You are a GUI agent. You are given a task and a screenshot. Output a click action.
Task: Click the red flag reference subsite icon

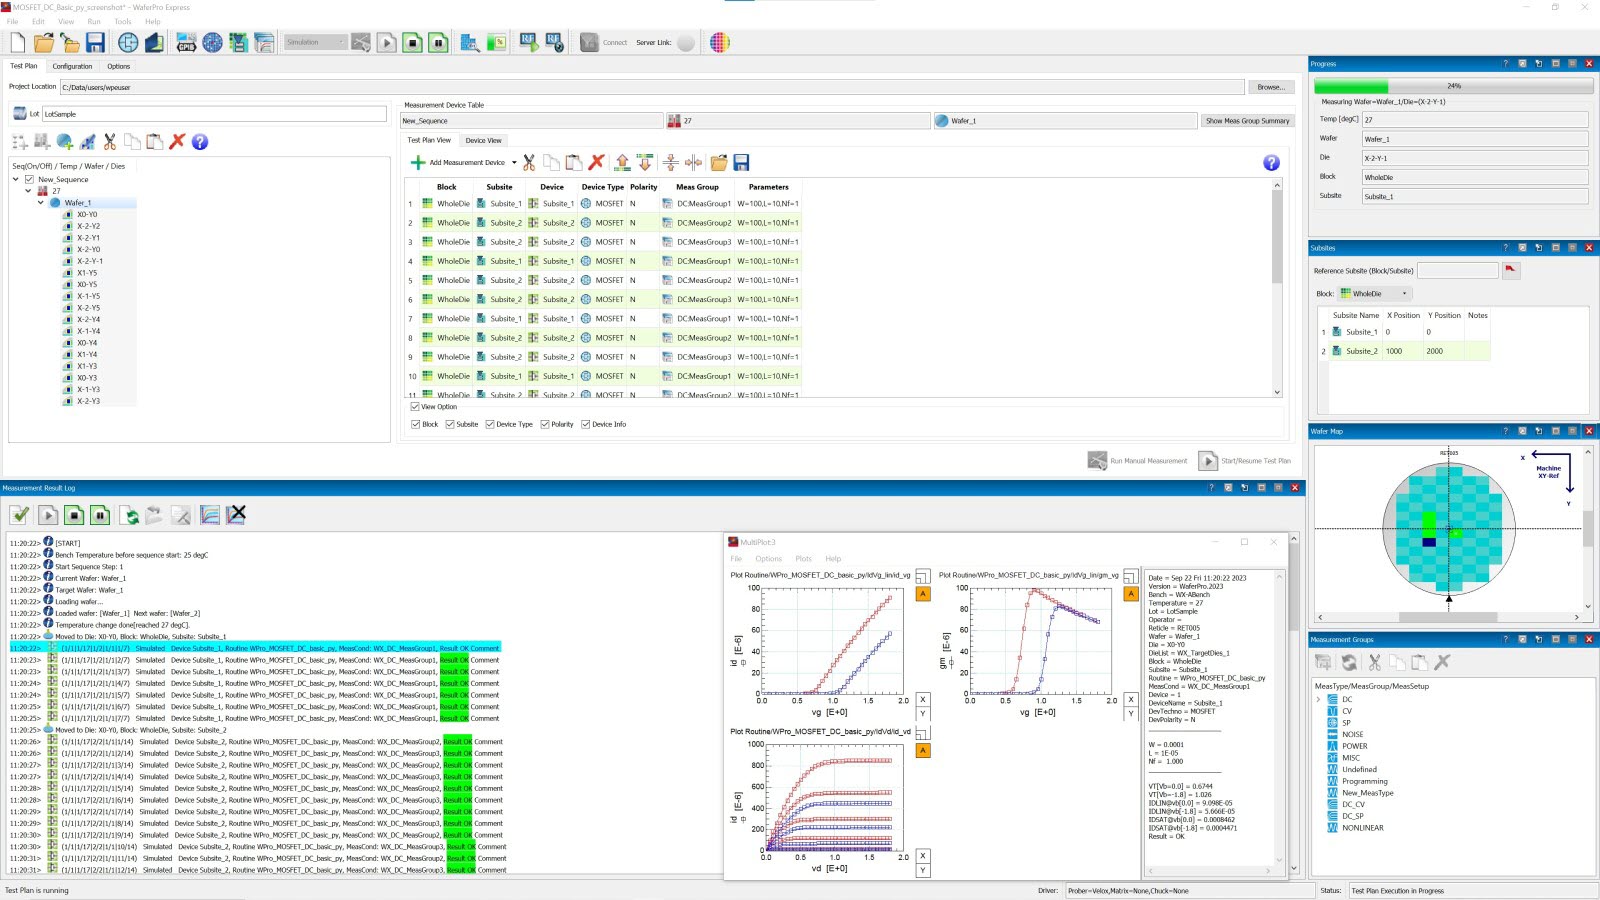pos(1510,270)
